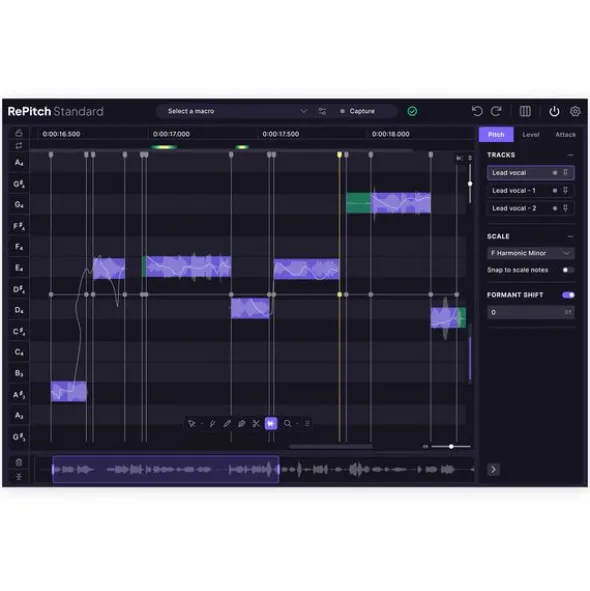590x591 pixels.
Task: Collapse the Scale section
Action: [x=570, y=236]
